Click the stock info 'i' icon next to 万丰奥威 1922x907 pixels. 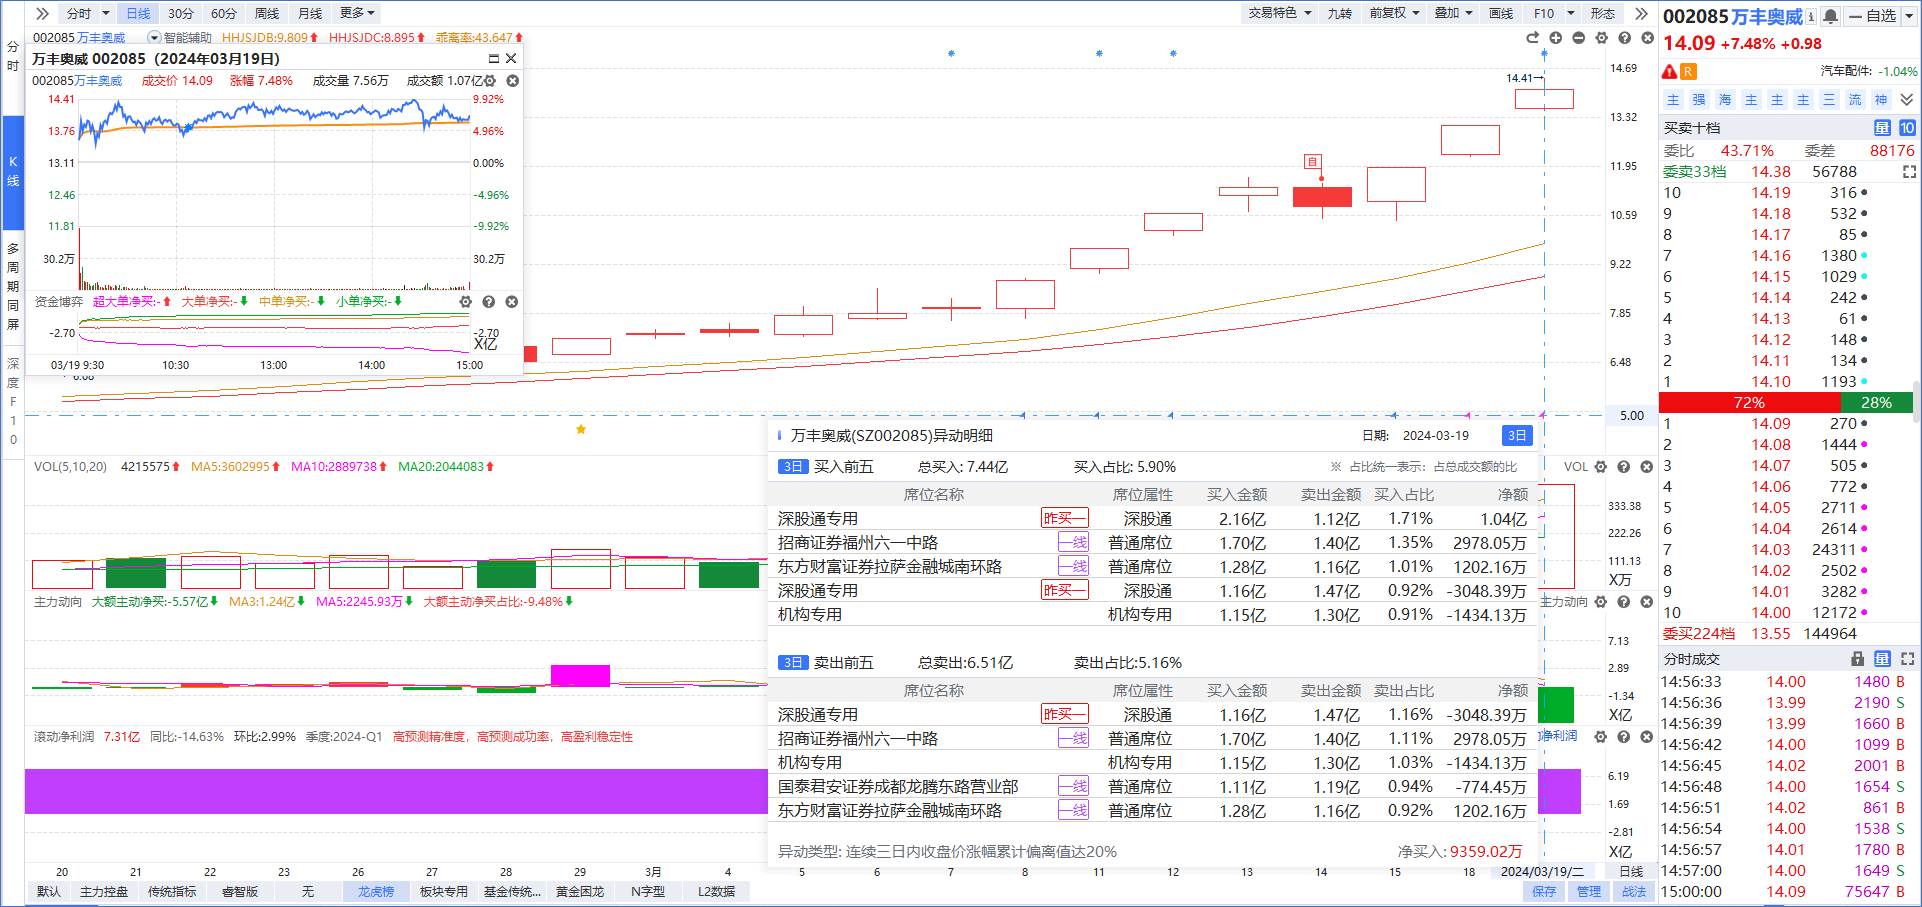coord(1811,16)
